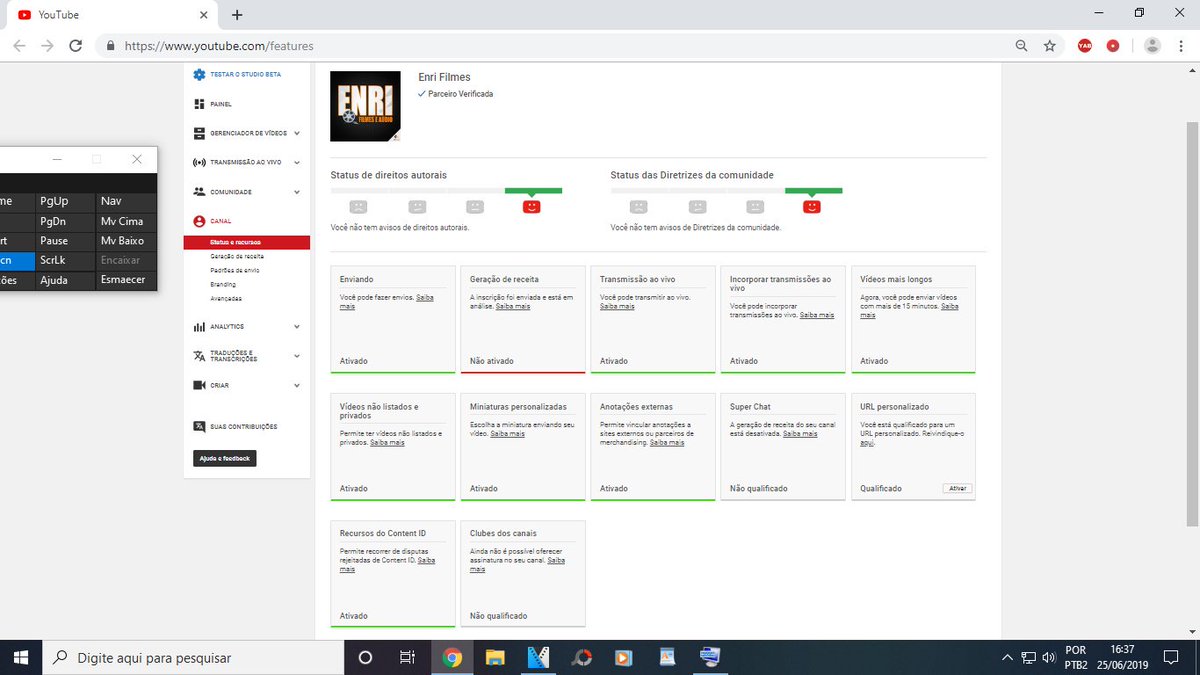Click the Transmissão ao Vivo broadcast icon

click(199, 161)
